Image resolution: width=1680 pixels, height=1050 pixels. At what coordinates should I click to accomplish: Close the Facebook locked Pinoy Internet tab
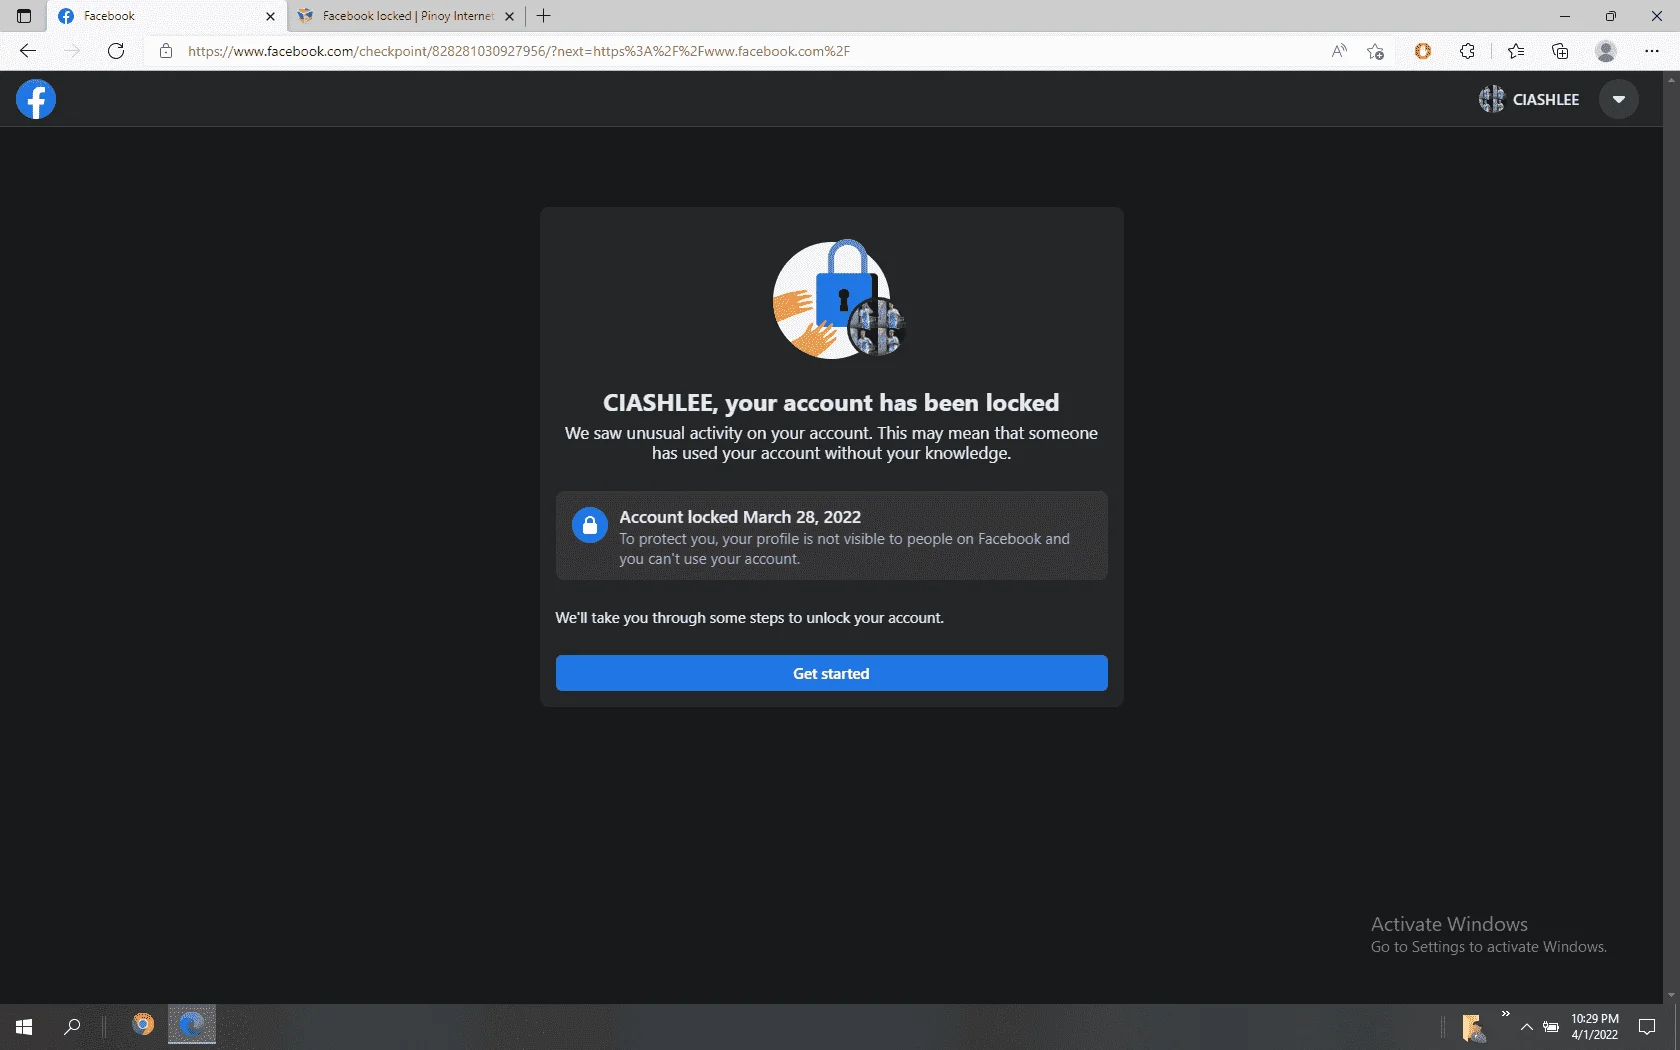tap(509, 16)
